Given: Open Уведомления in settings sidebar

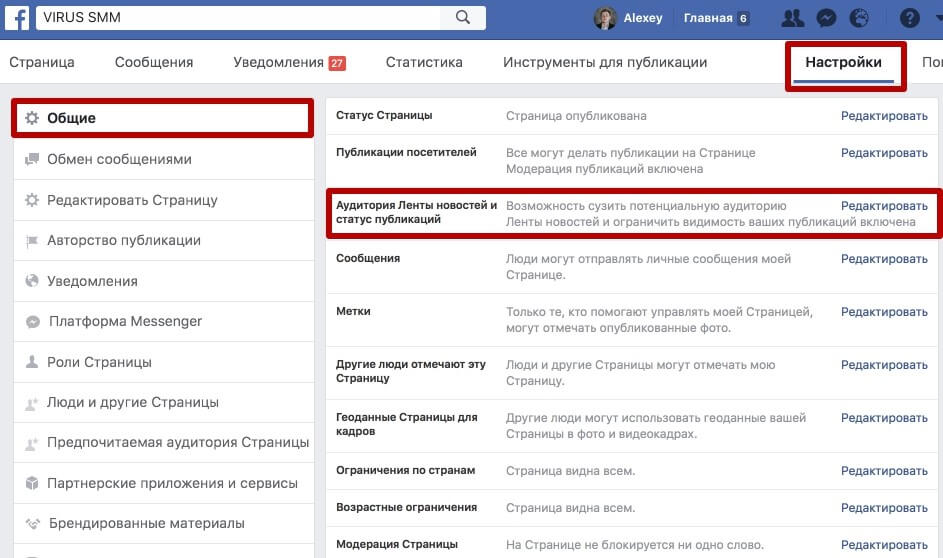Looking at the screenshot, I should pos(164,281).
